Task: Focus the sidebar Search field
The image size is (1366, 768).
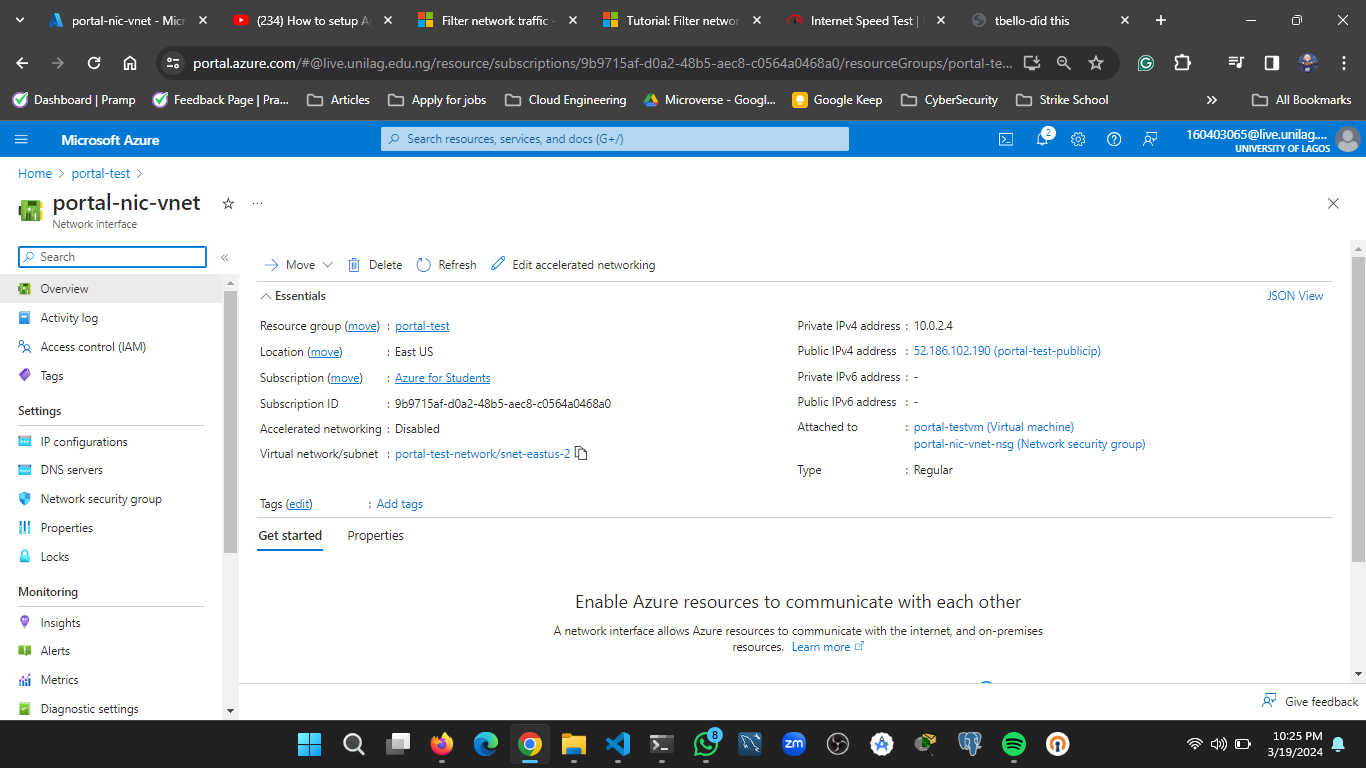Action: (112, 257)
